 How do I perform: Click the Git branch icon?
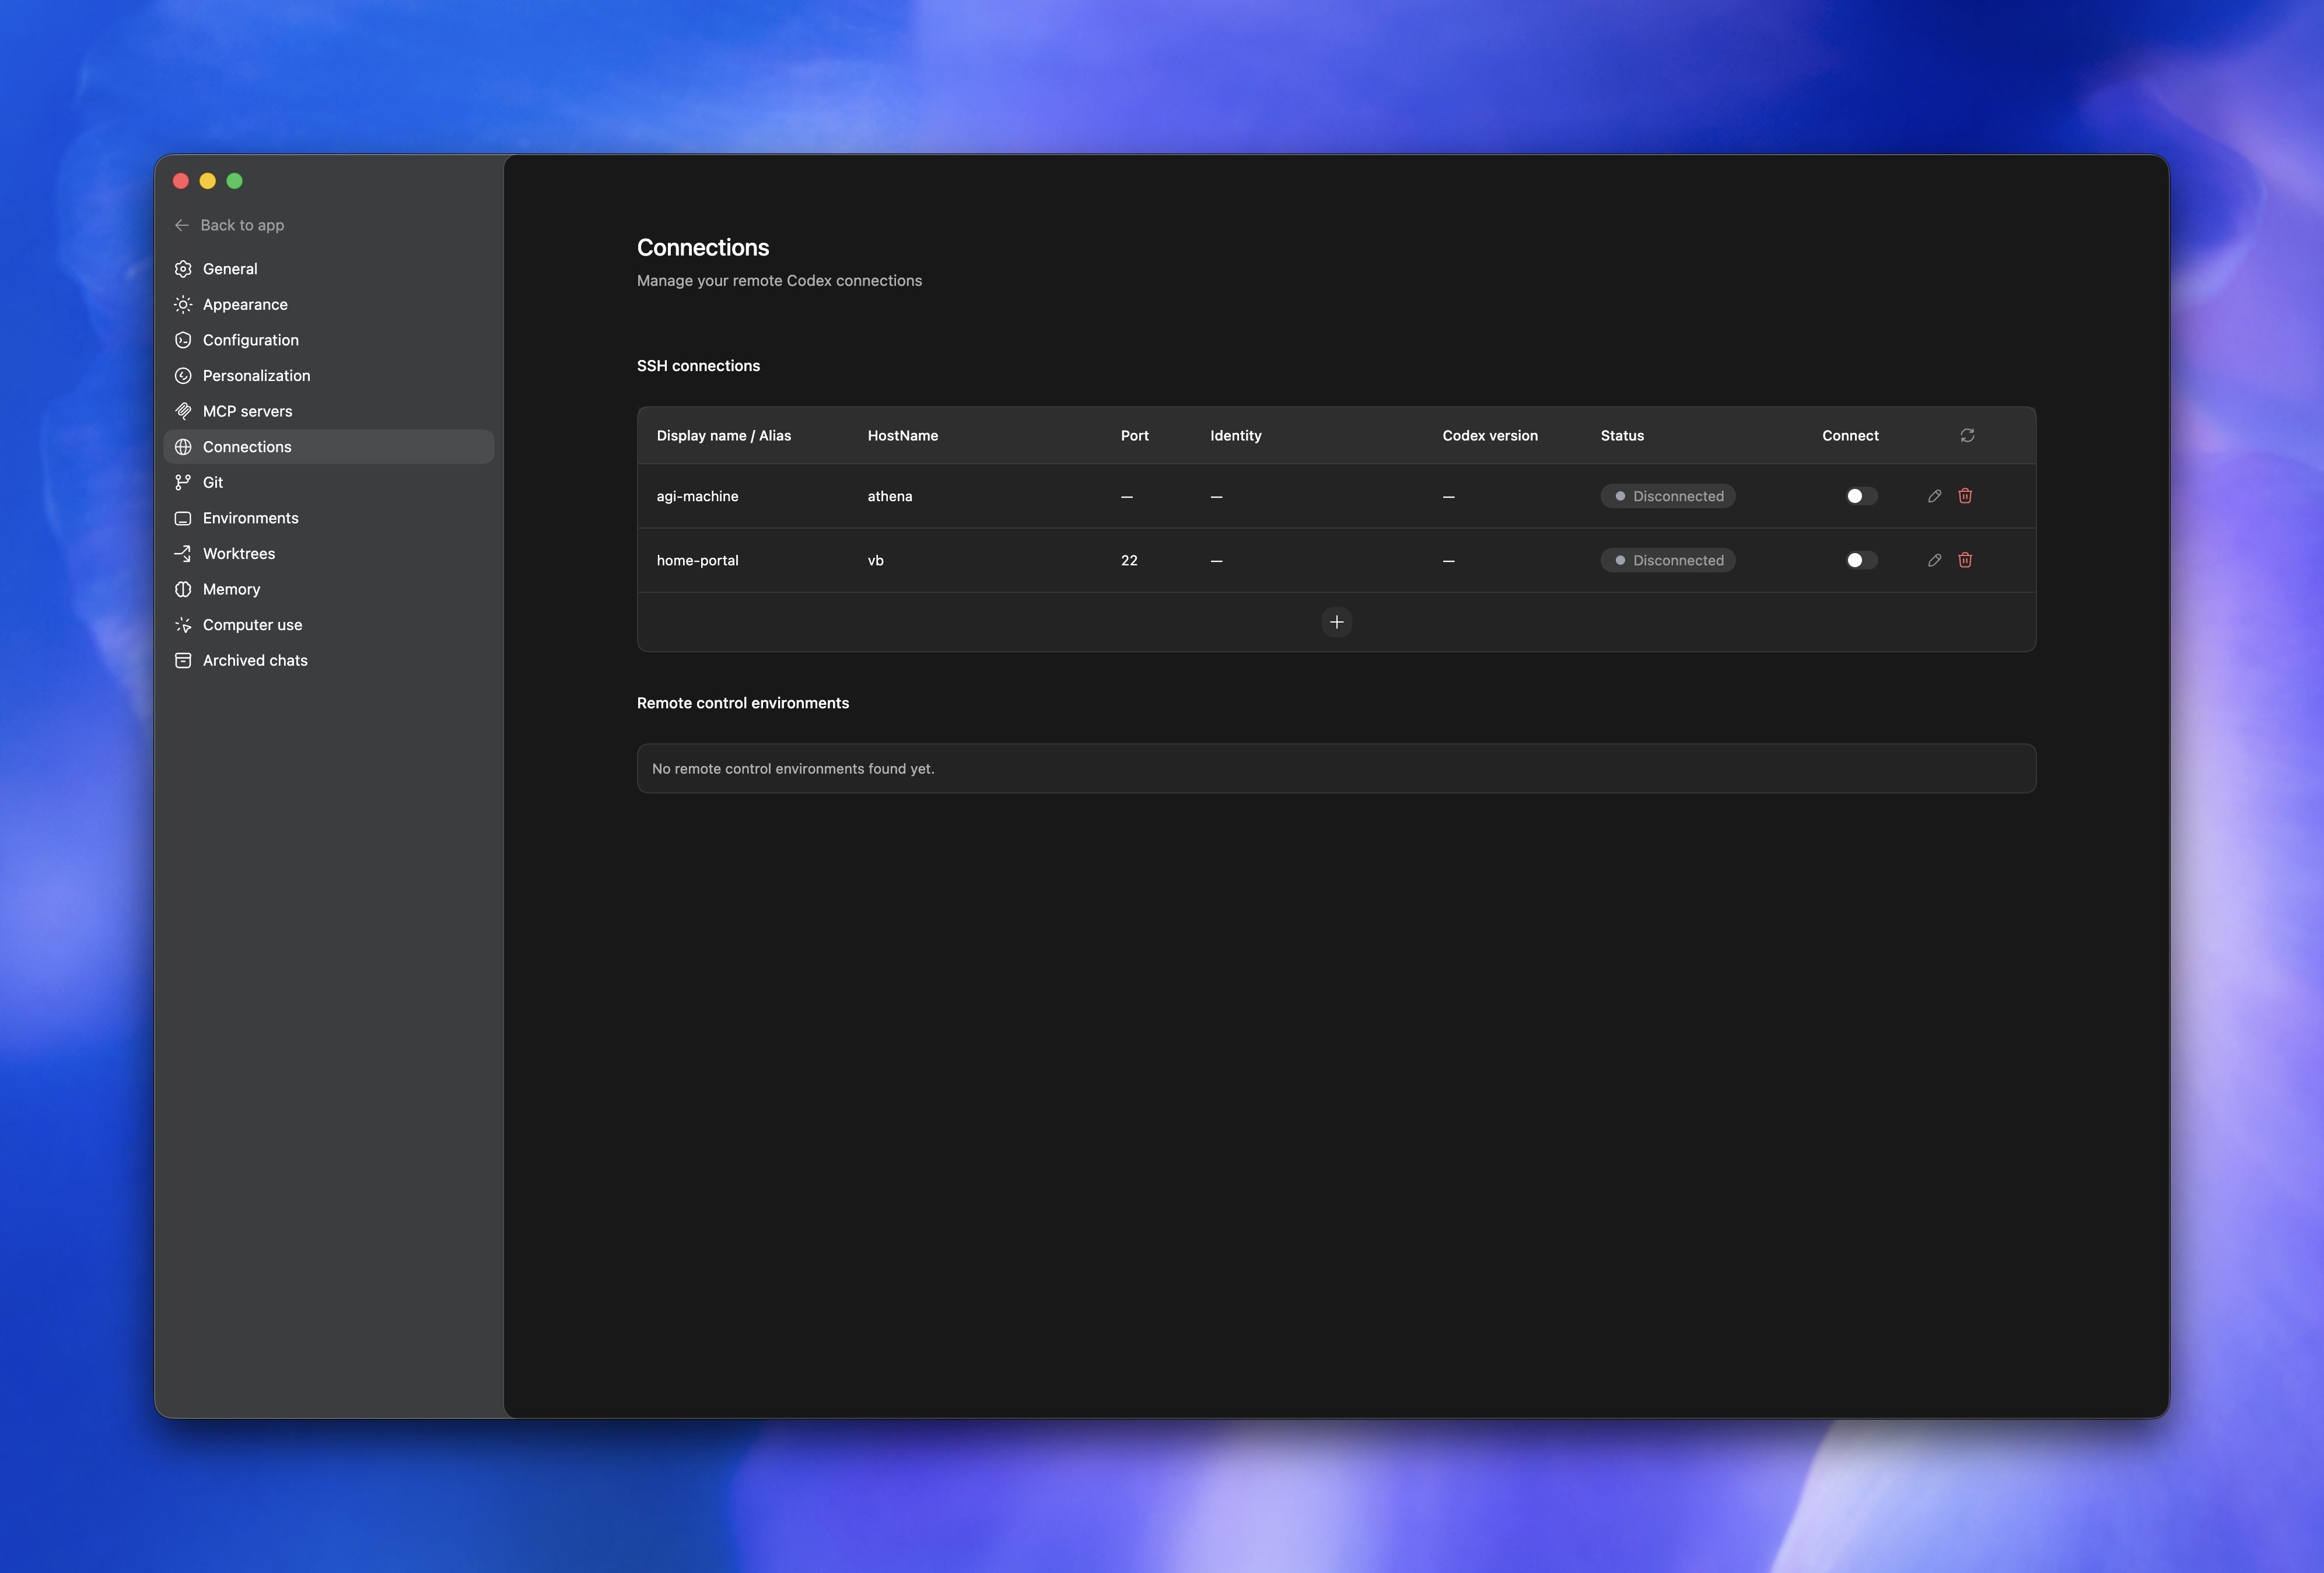tap(183, 482)
